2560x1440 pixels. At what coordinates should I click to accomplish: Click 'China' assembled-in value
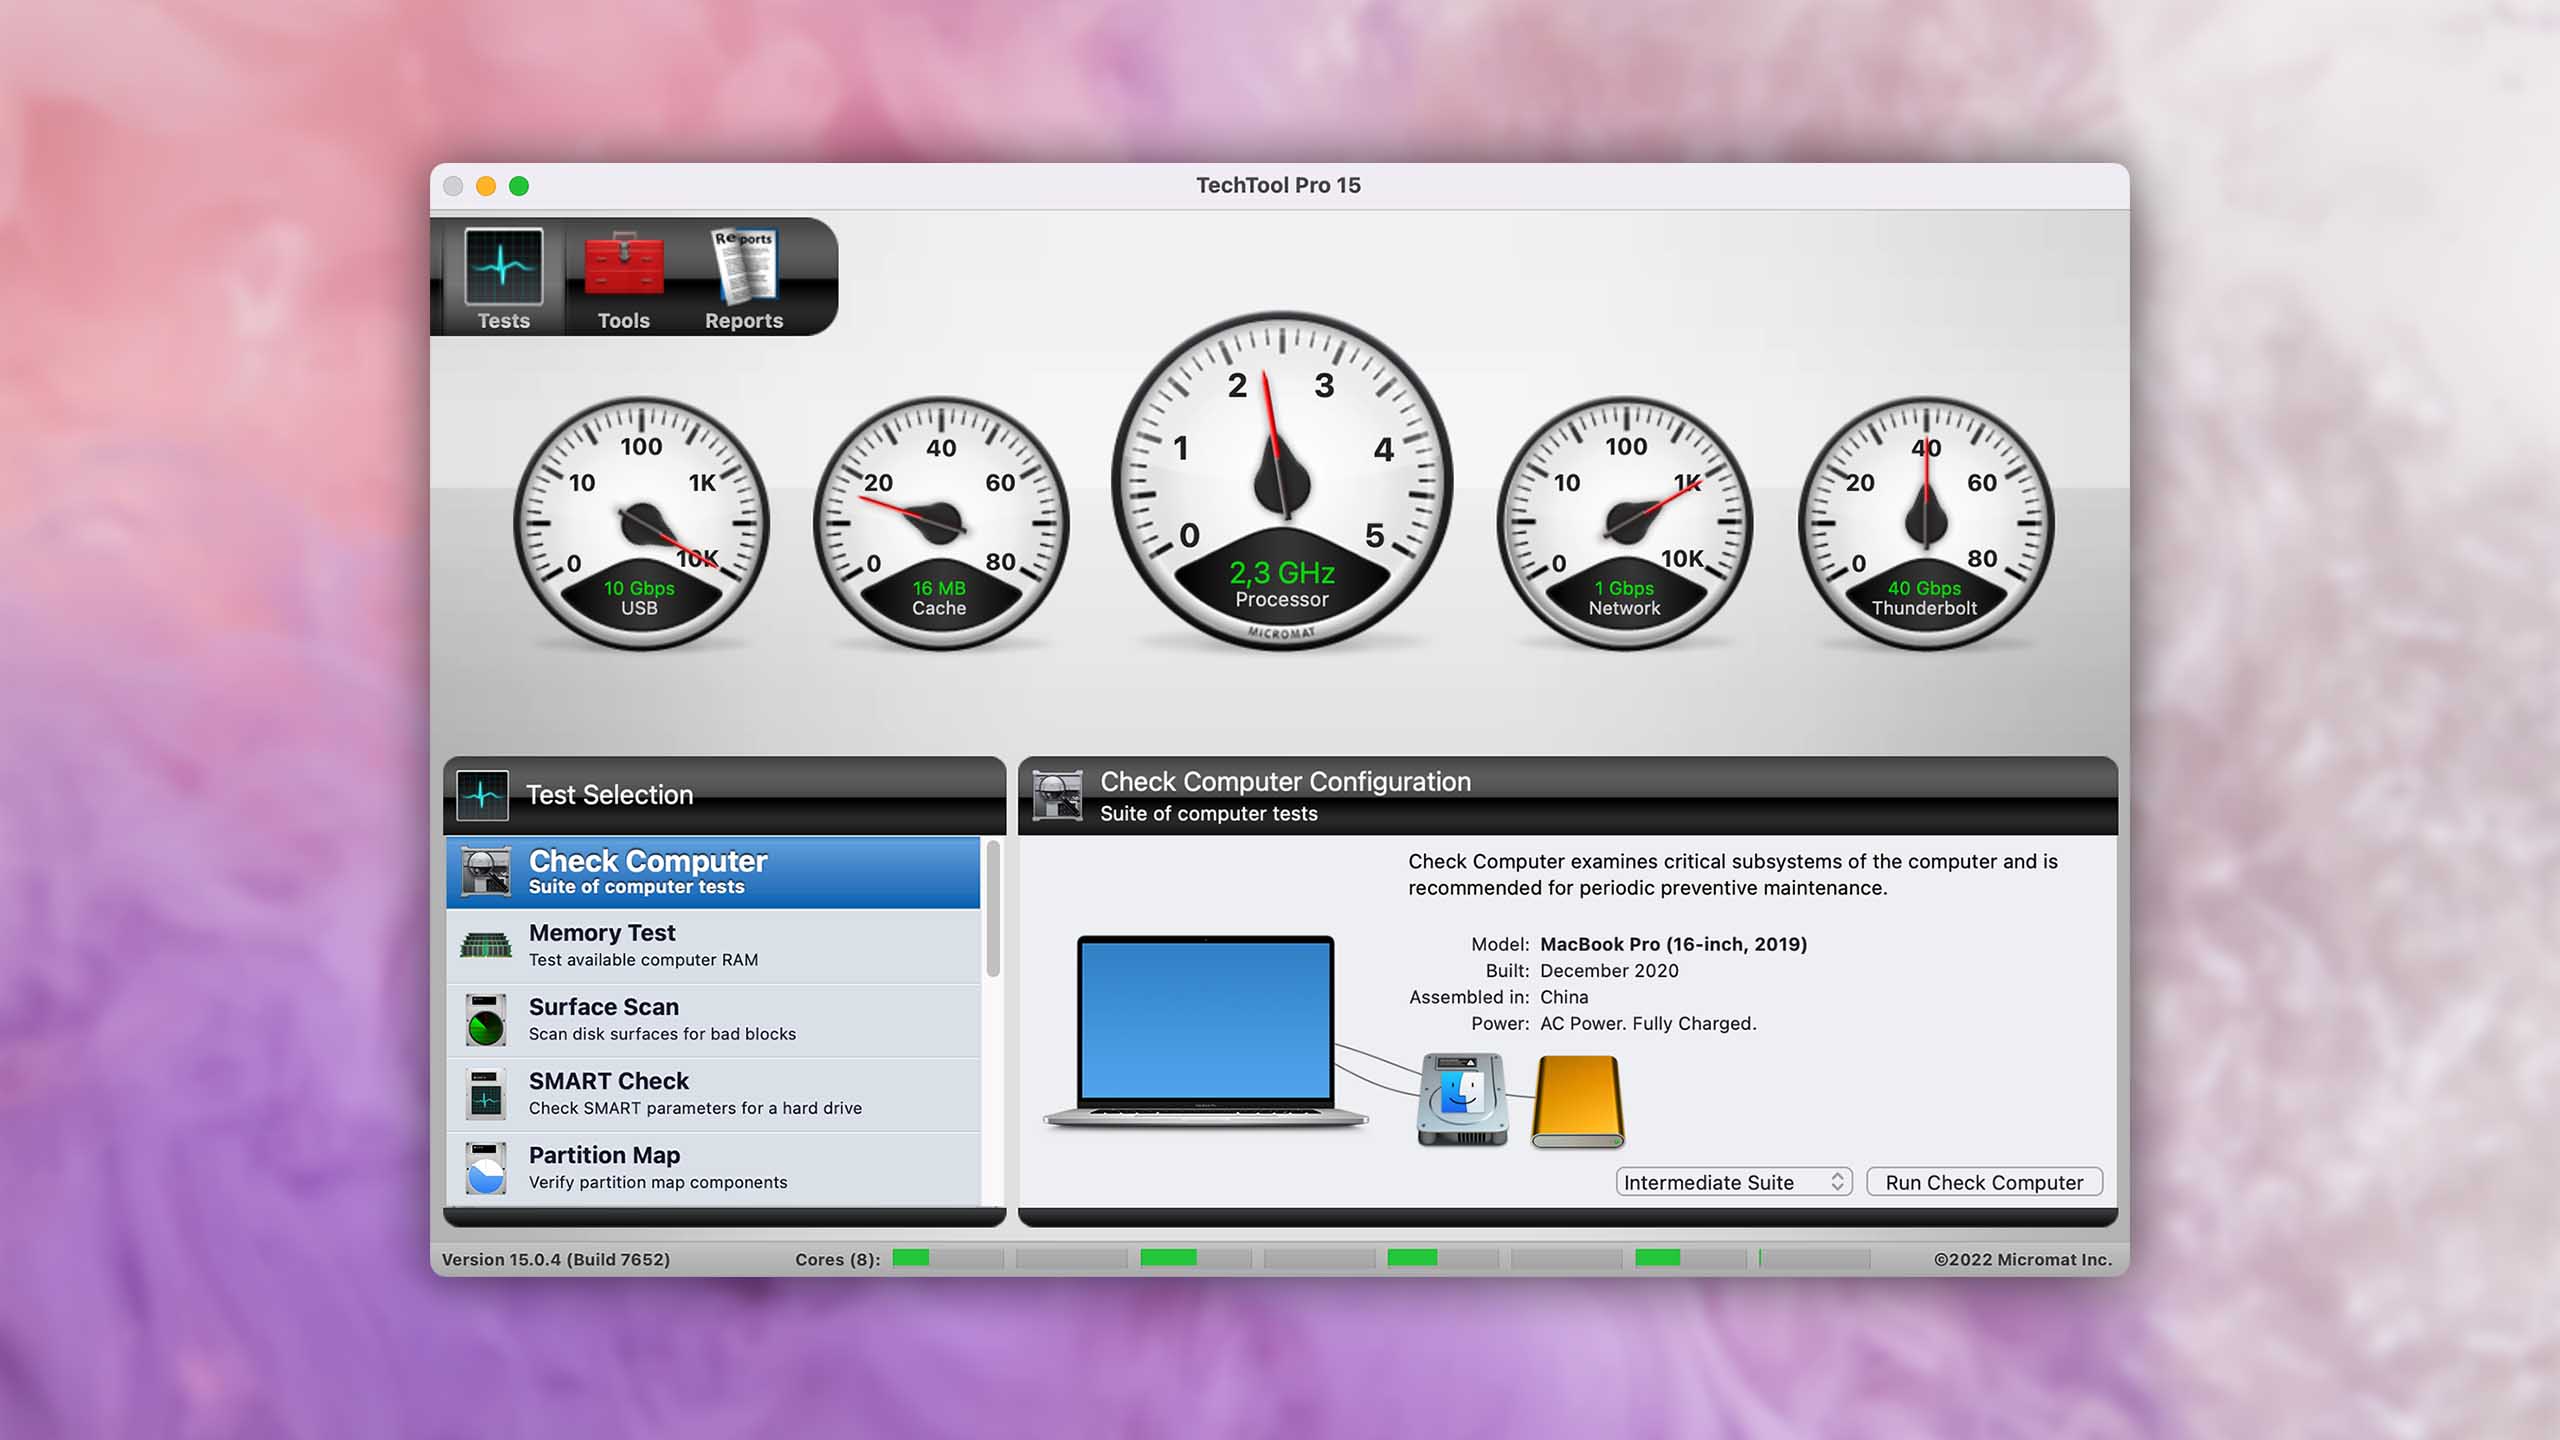click(1564, 997)
